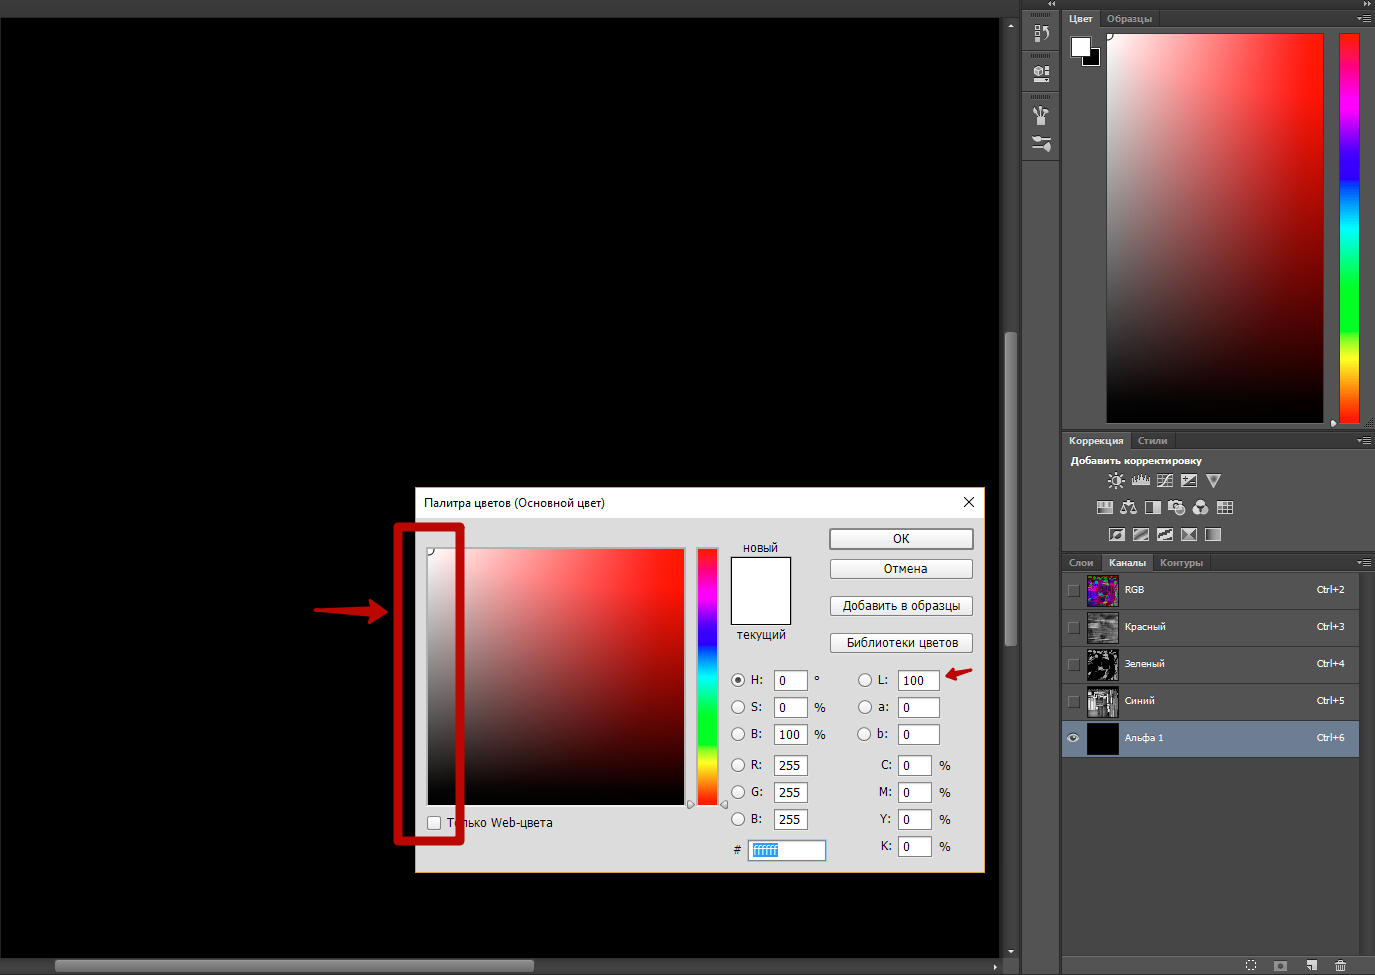Click the hex color input field
This screenshot has height=975, width=1375.
click(787, 850)
